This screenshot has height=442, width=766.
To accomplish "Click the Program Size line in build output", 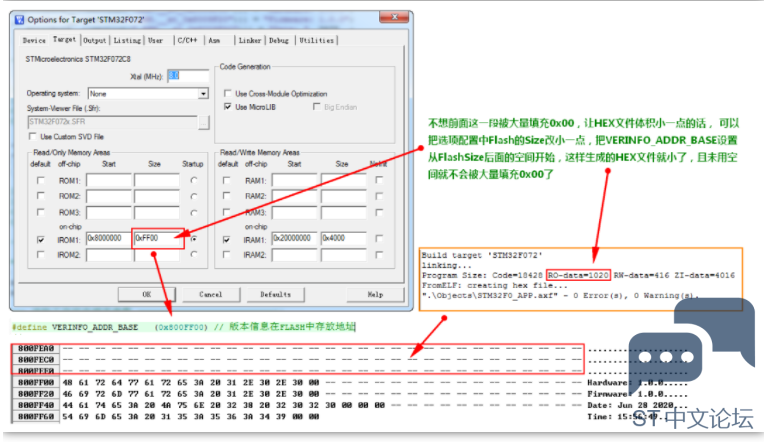I will pyautogui.click(x=578, y=275).
